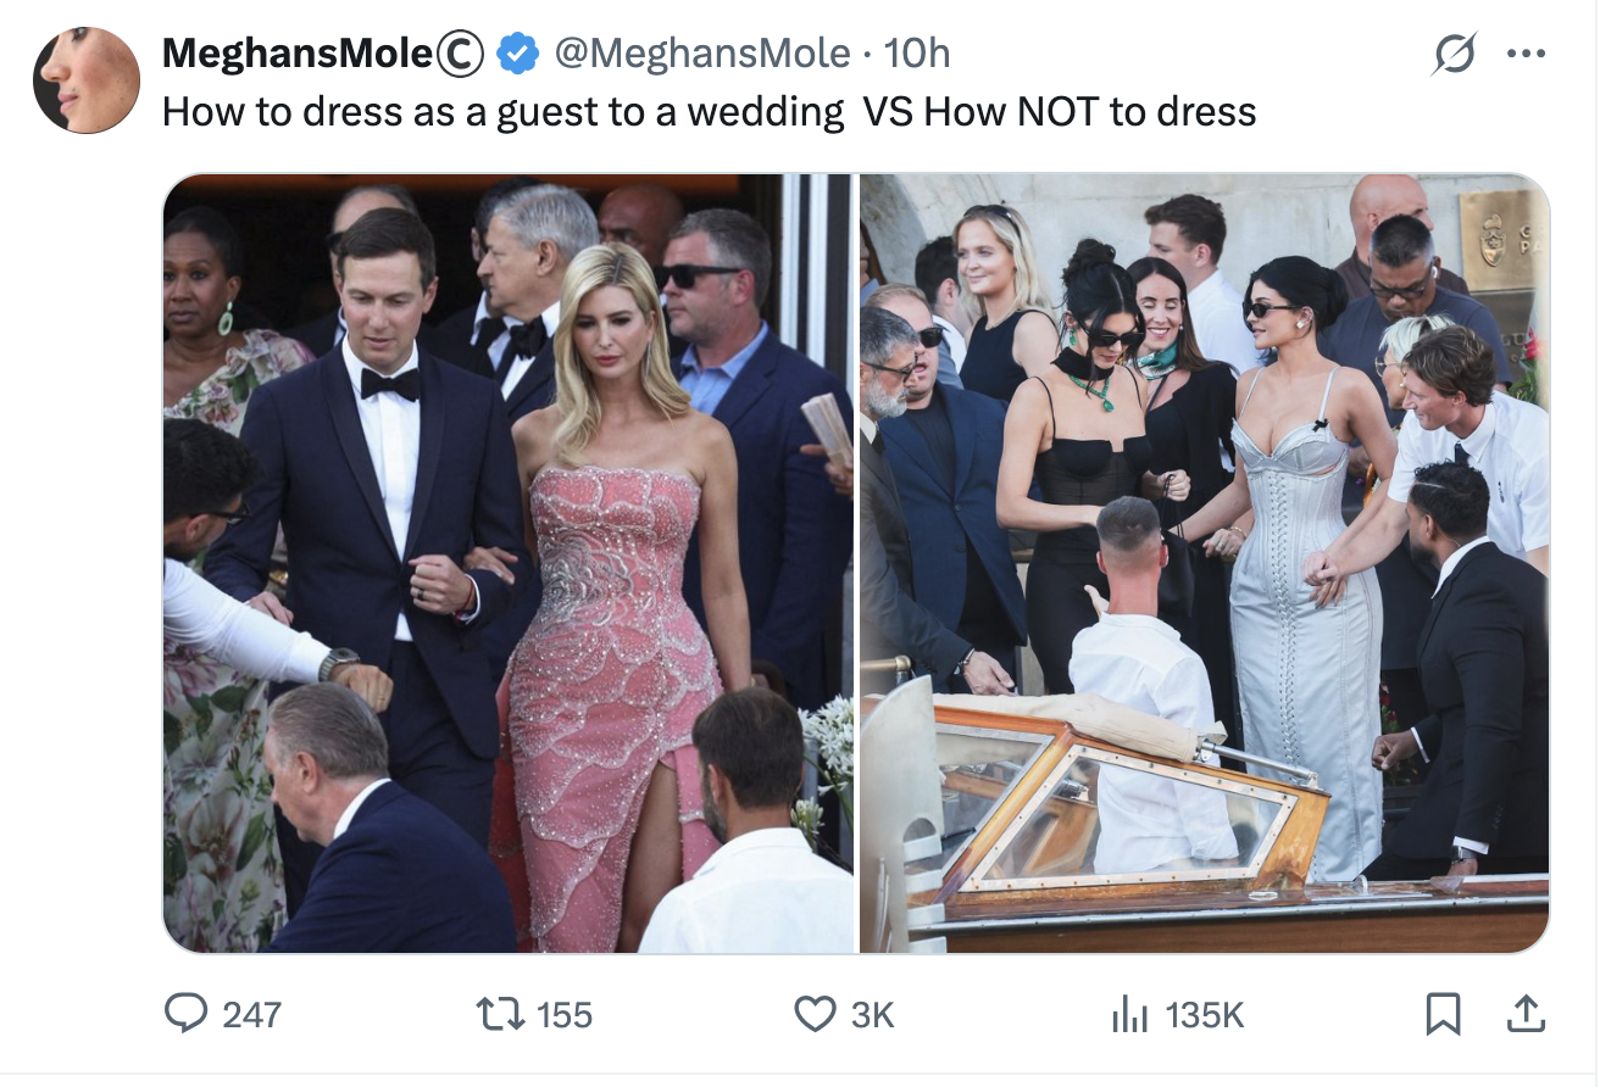Click the reply speech bubble icon
The image size is (1600, 1087).
[186, 1014]
